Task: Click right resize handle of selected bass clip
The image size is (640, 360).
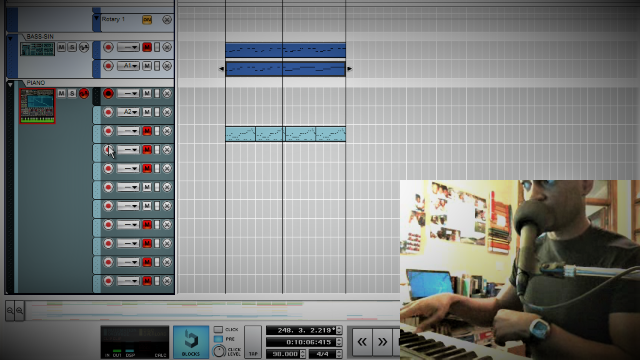Action: 349,69
